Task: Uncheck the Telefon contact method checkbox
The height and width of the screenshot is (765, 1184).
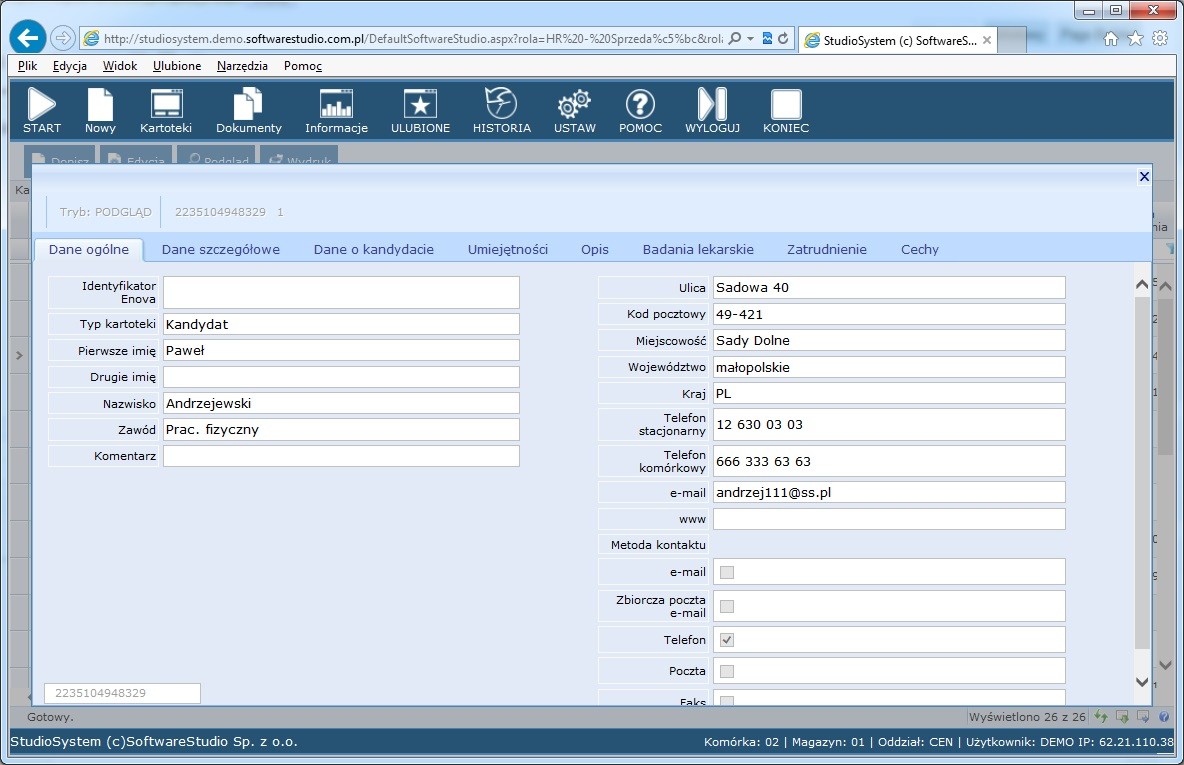Action: [x=726, y=640]
